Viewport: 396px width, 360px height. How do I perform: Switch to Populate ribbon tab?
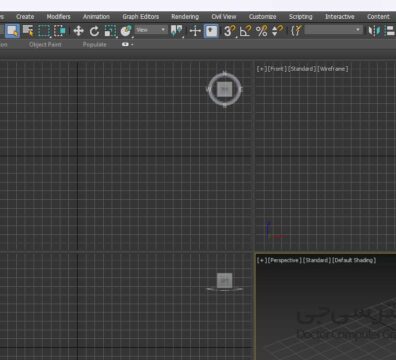click(x=94, y=44)
